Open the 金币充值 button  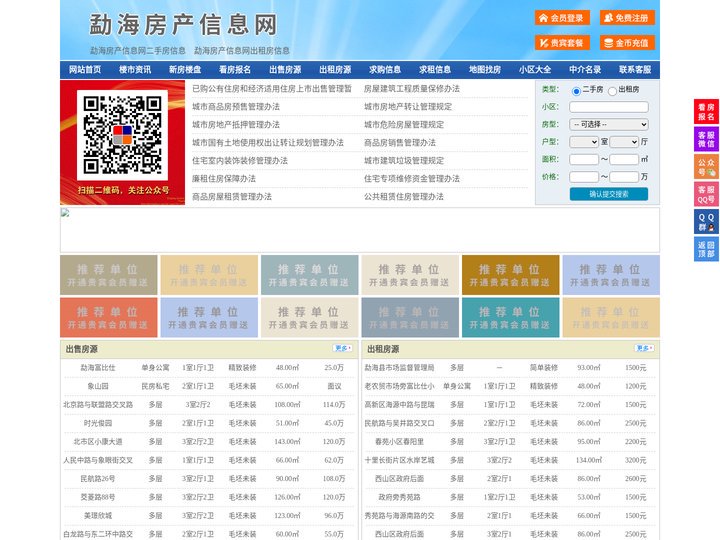[x=627, y=43]
